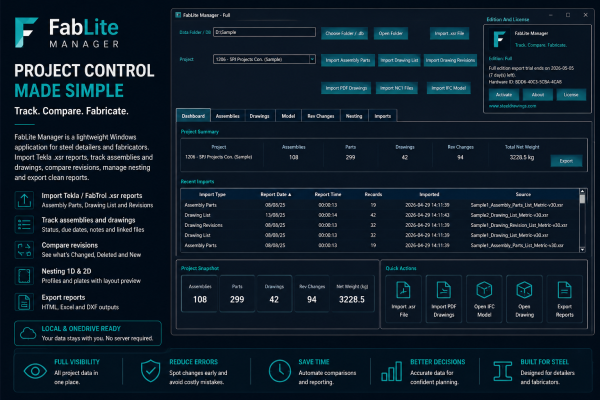The width and height of the screenshot is (600, 400).
Task: Click the shield checkmark icon for Reduce Errors
Action: point(150,371)
